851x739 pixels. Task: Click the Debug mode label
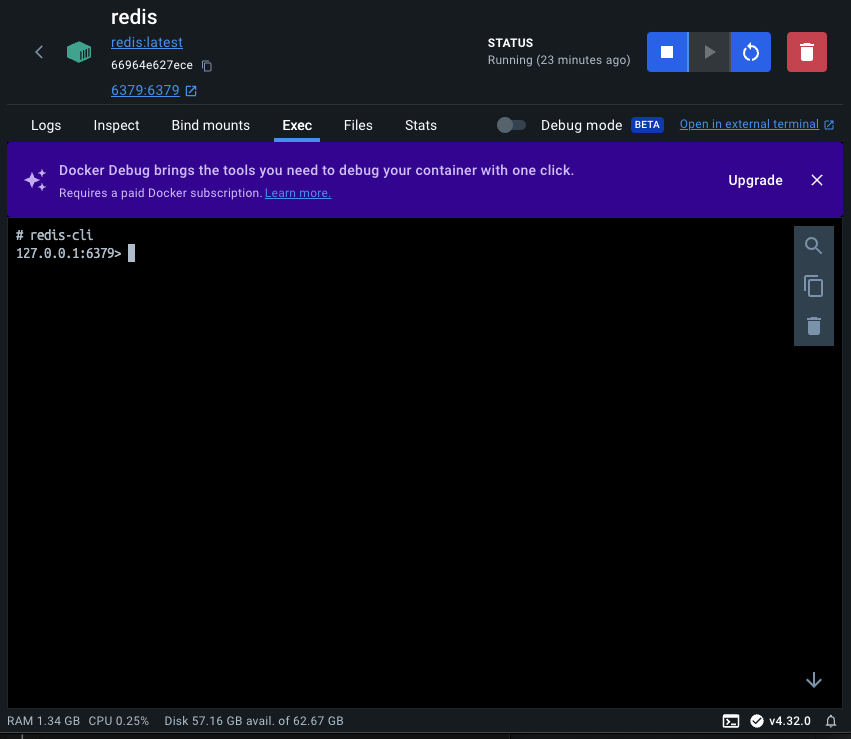581,125
